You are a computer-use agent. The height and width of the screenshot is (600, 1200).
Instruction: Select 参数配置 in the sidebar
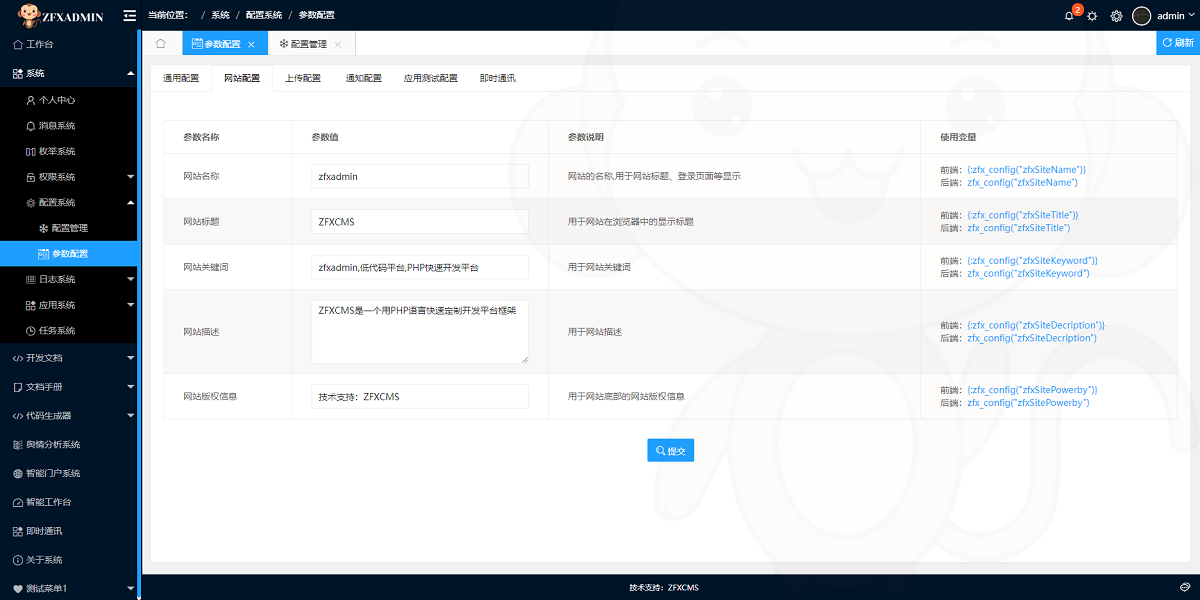click(x=69, y=254)
